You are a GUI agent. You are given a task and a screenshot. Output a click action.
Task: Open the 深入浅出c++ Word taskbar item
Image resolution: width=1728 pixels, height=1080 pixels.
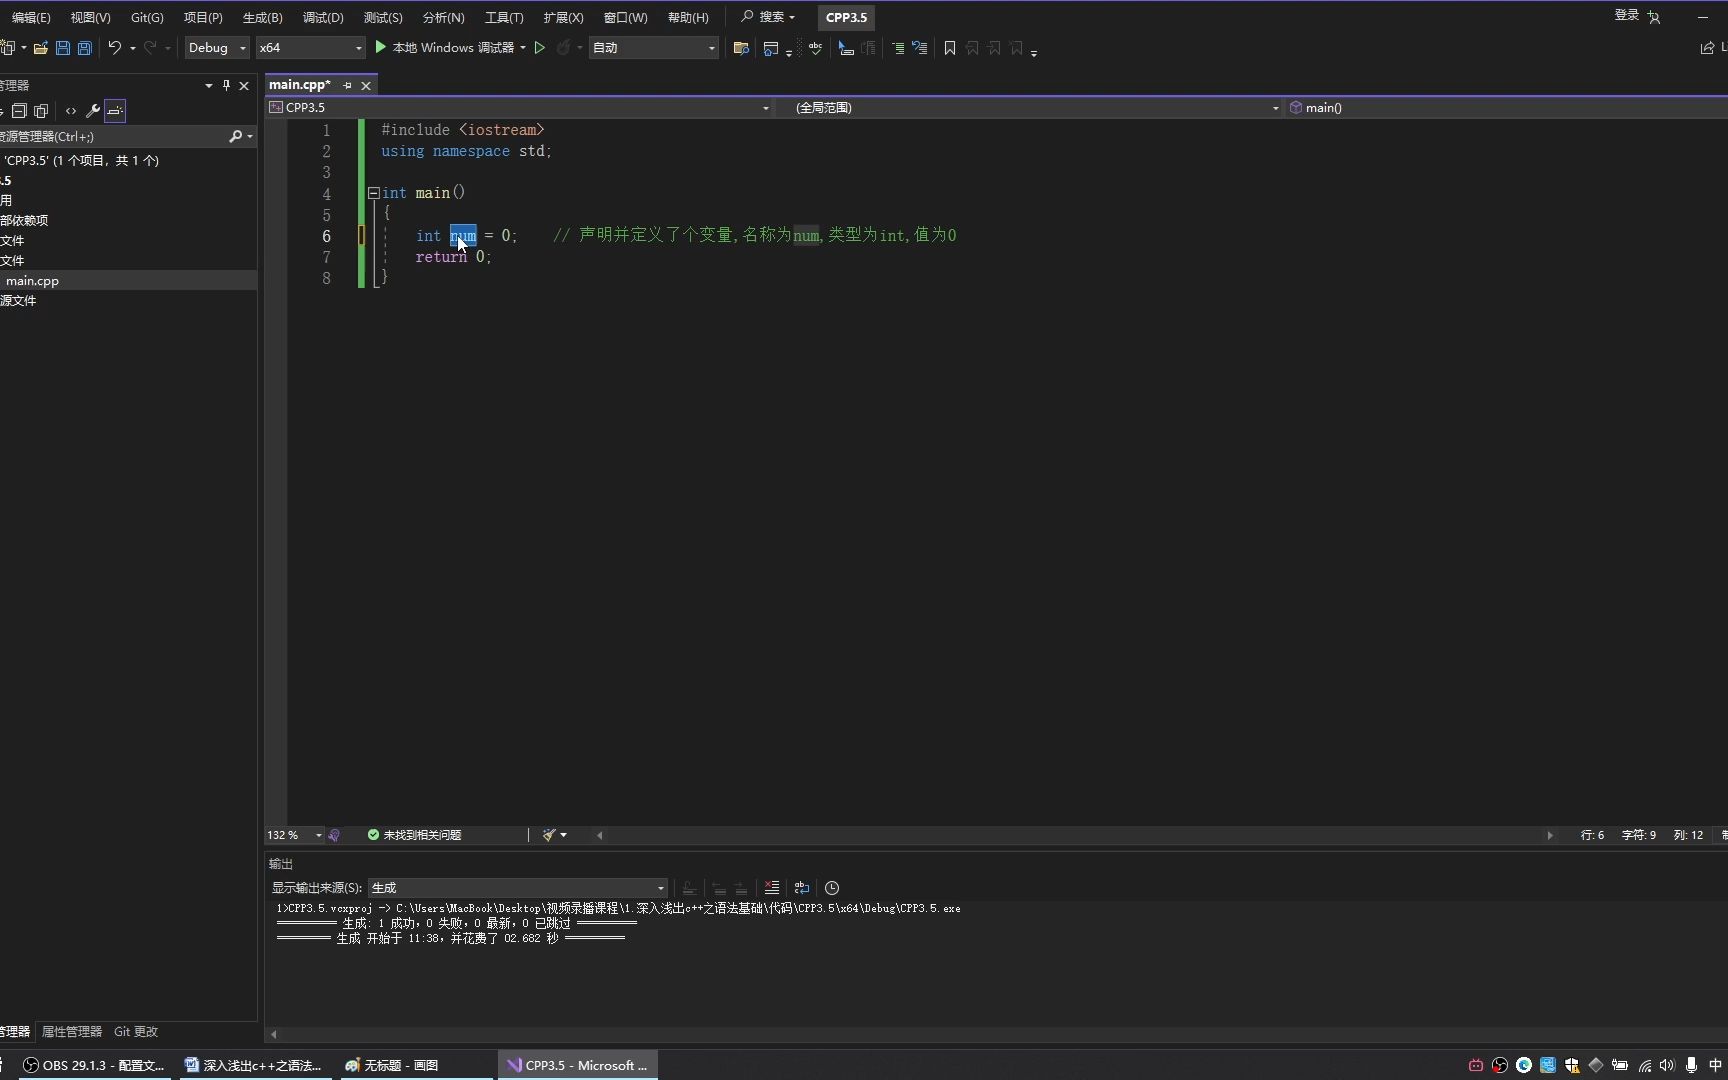tap(254, 1065)
